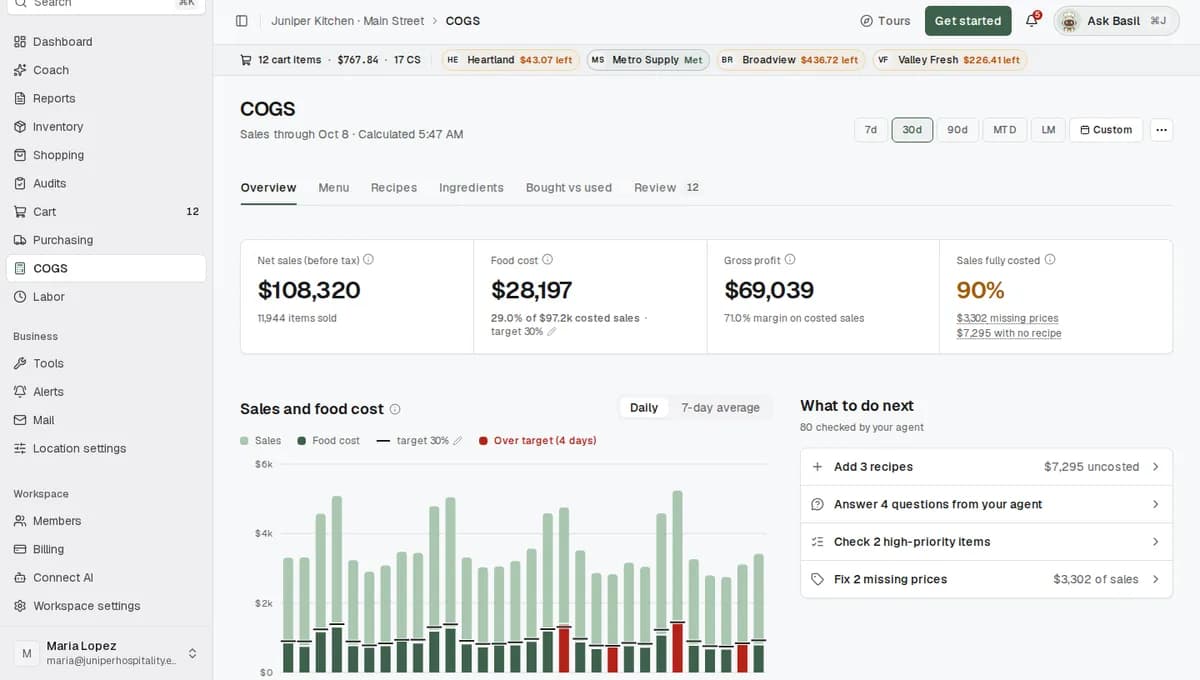Open Location settings in the sidebar
This screenshot has width=1200, height=680.
106,448
